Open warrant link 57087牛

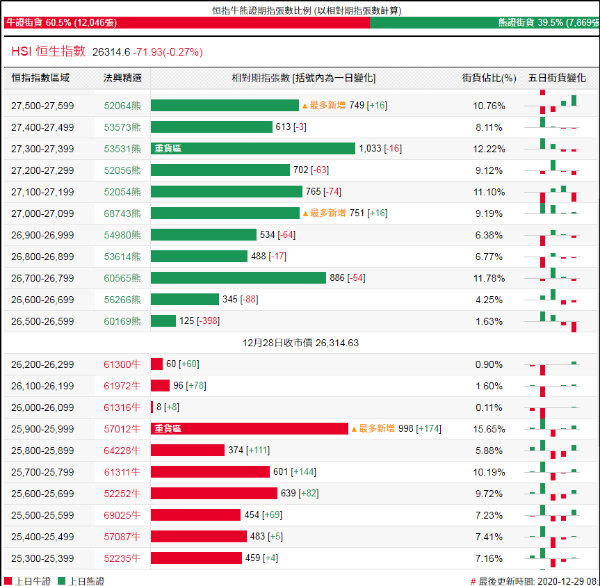[x=122, y=537]
